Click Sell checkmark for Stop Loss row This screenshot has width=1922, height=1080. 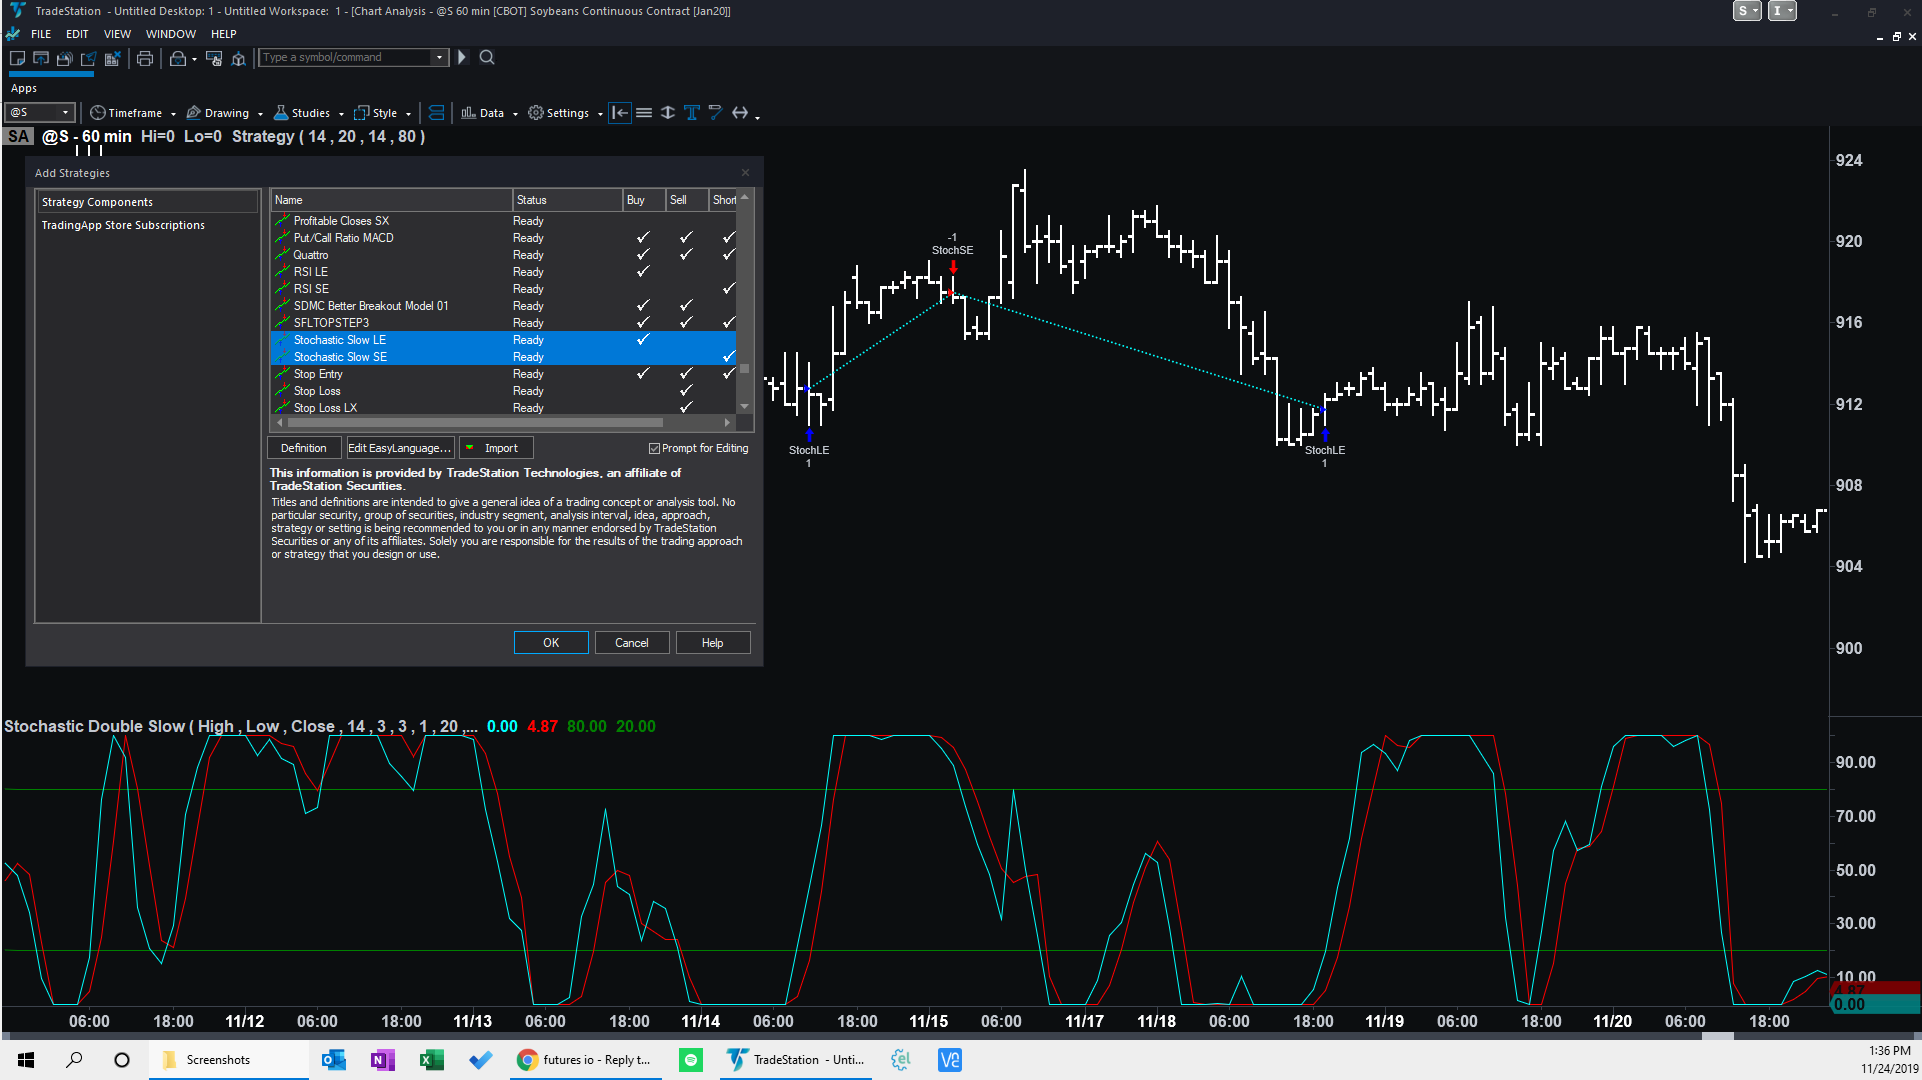coord(686,391)
